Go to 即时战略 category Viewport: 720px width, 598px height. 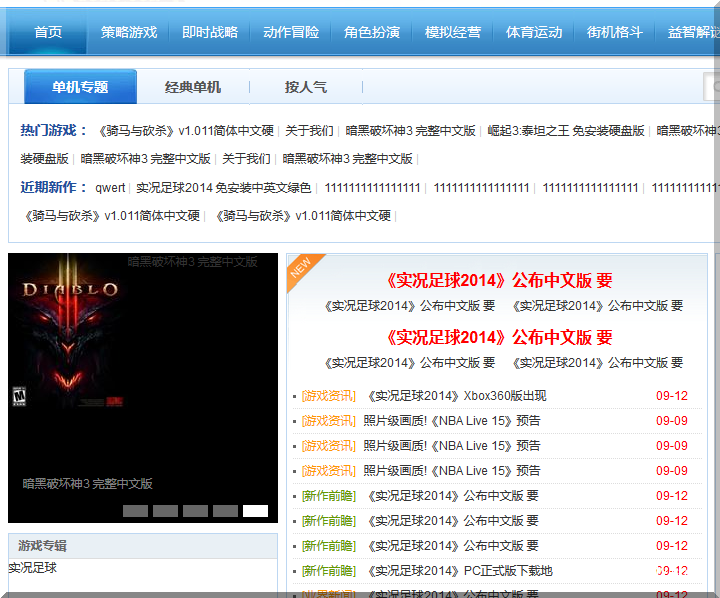210,32
